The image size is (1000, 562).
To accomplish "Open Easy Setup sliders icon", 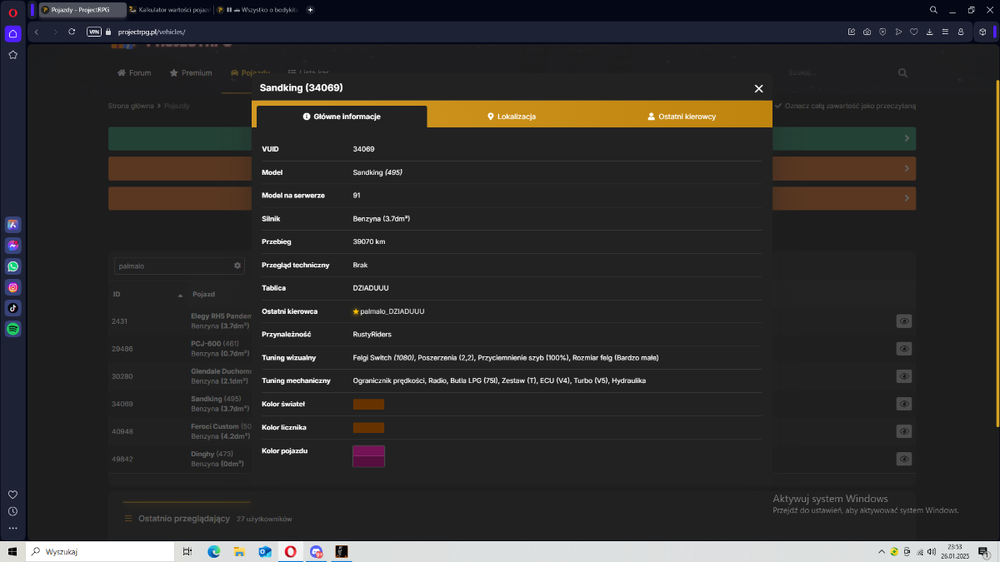I will click(x=945, y=32).
